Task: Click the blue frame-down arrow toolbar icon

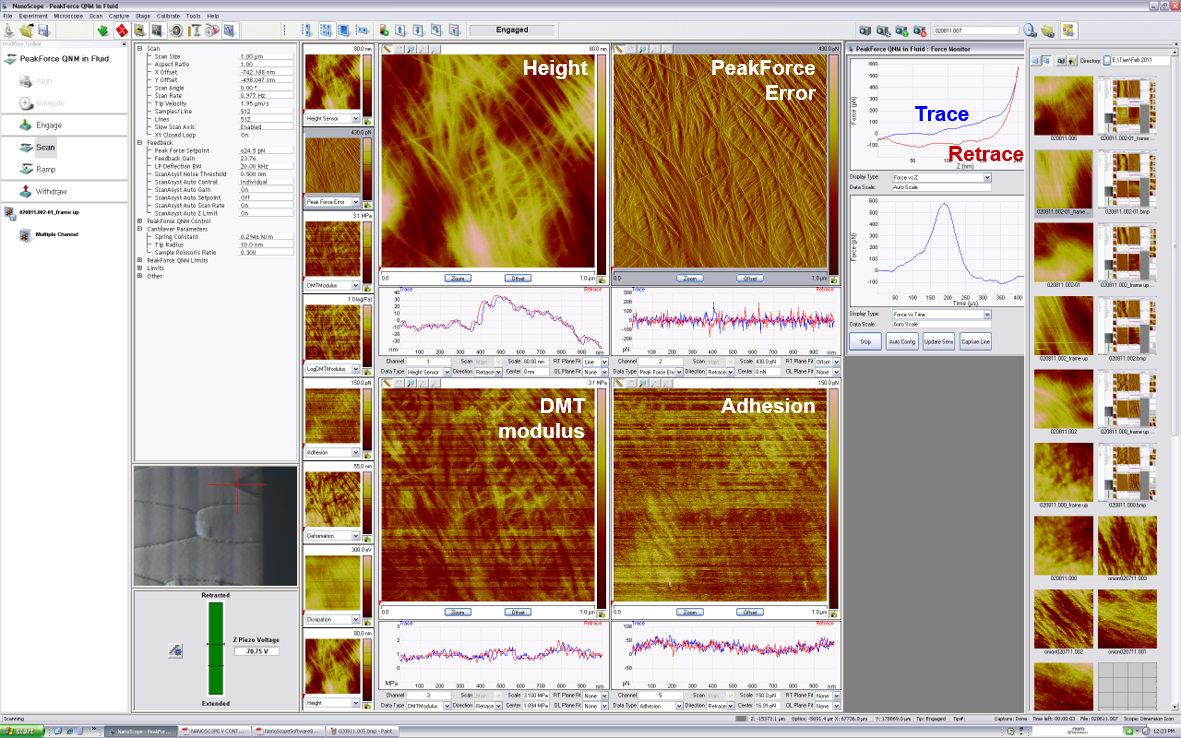Action: (x=418, y=30)
